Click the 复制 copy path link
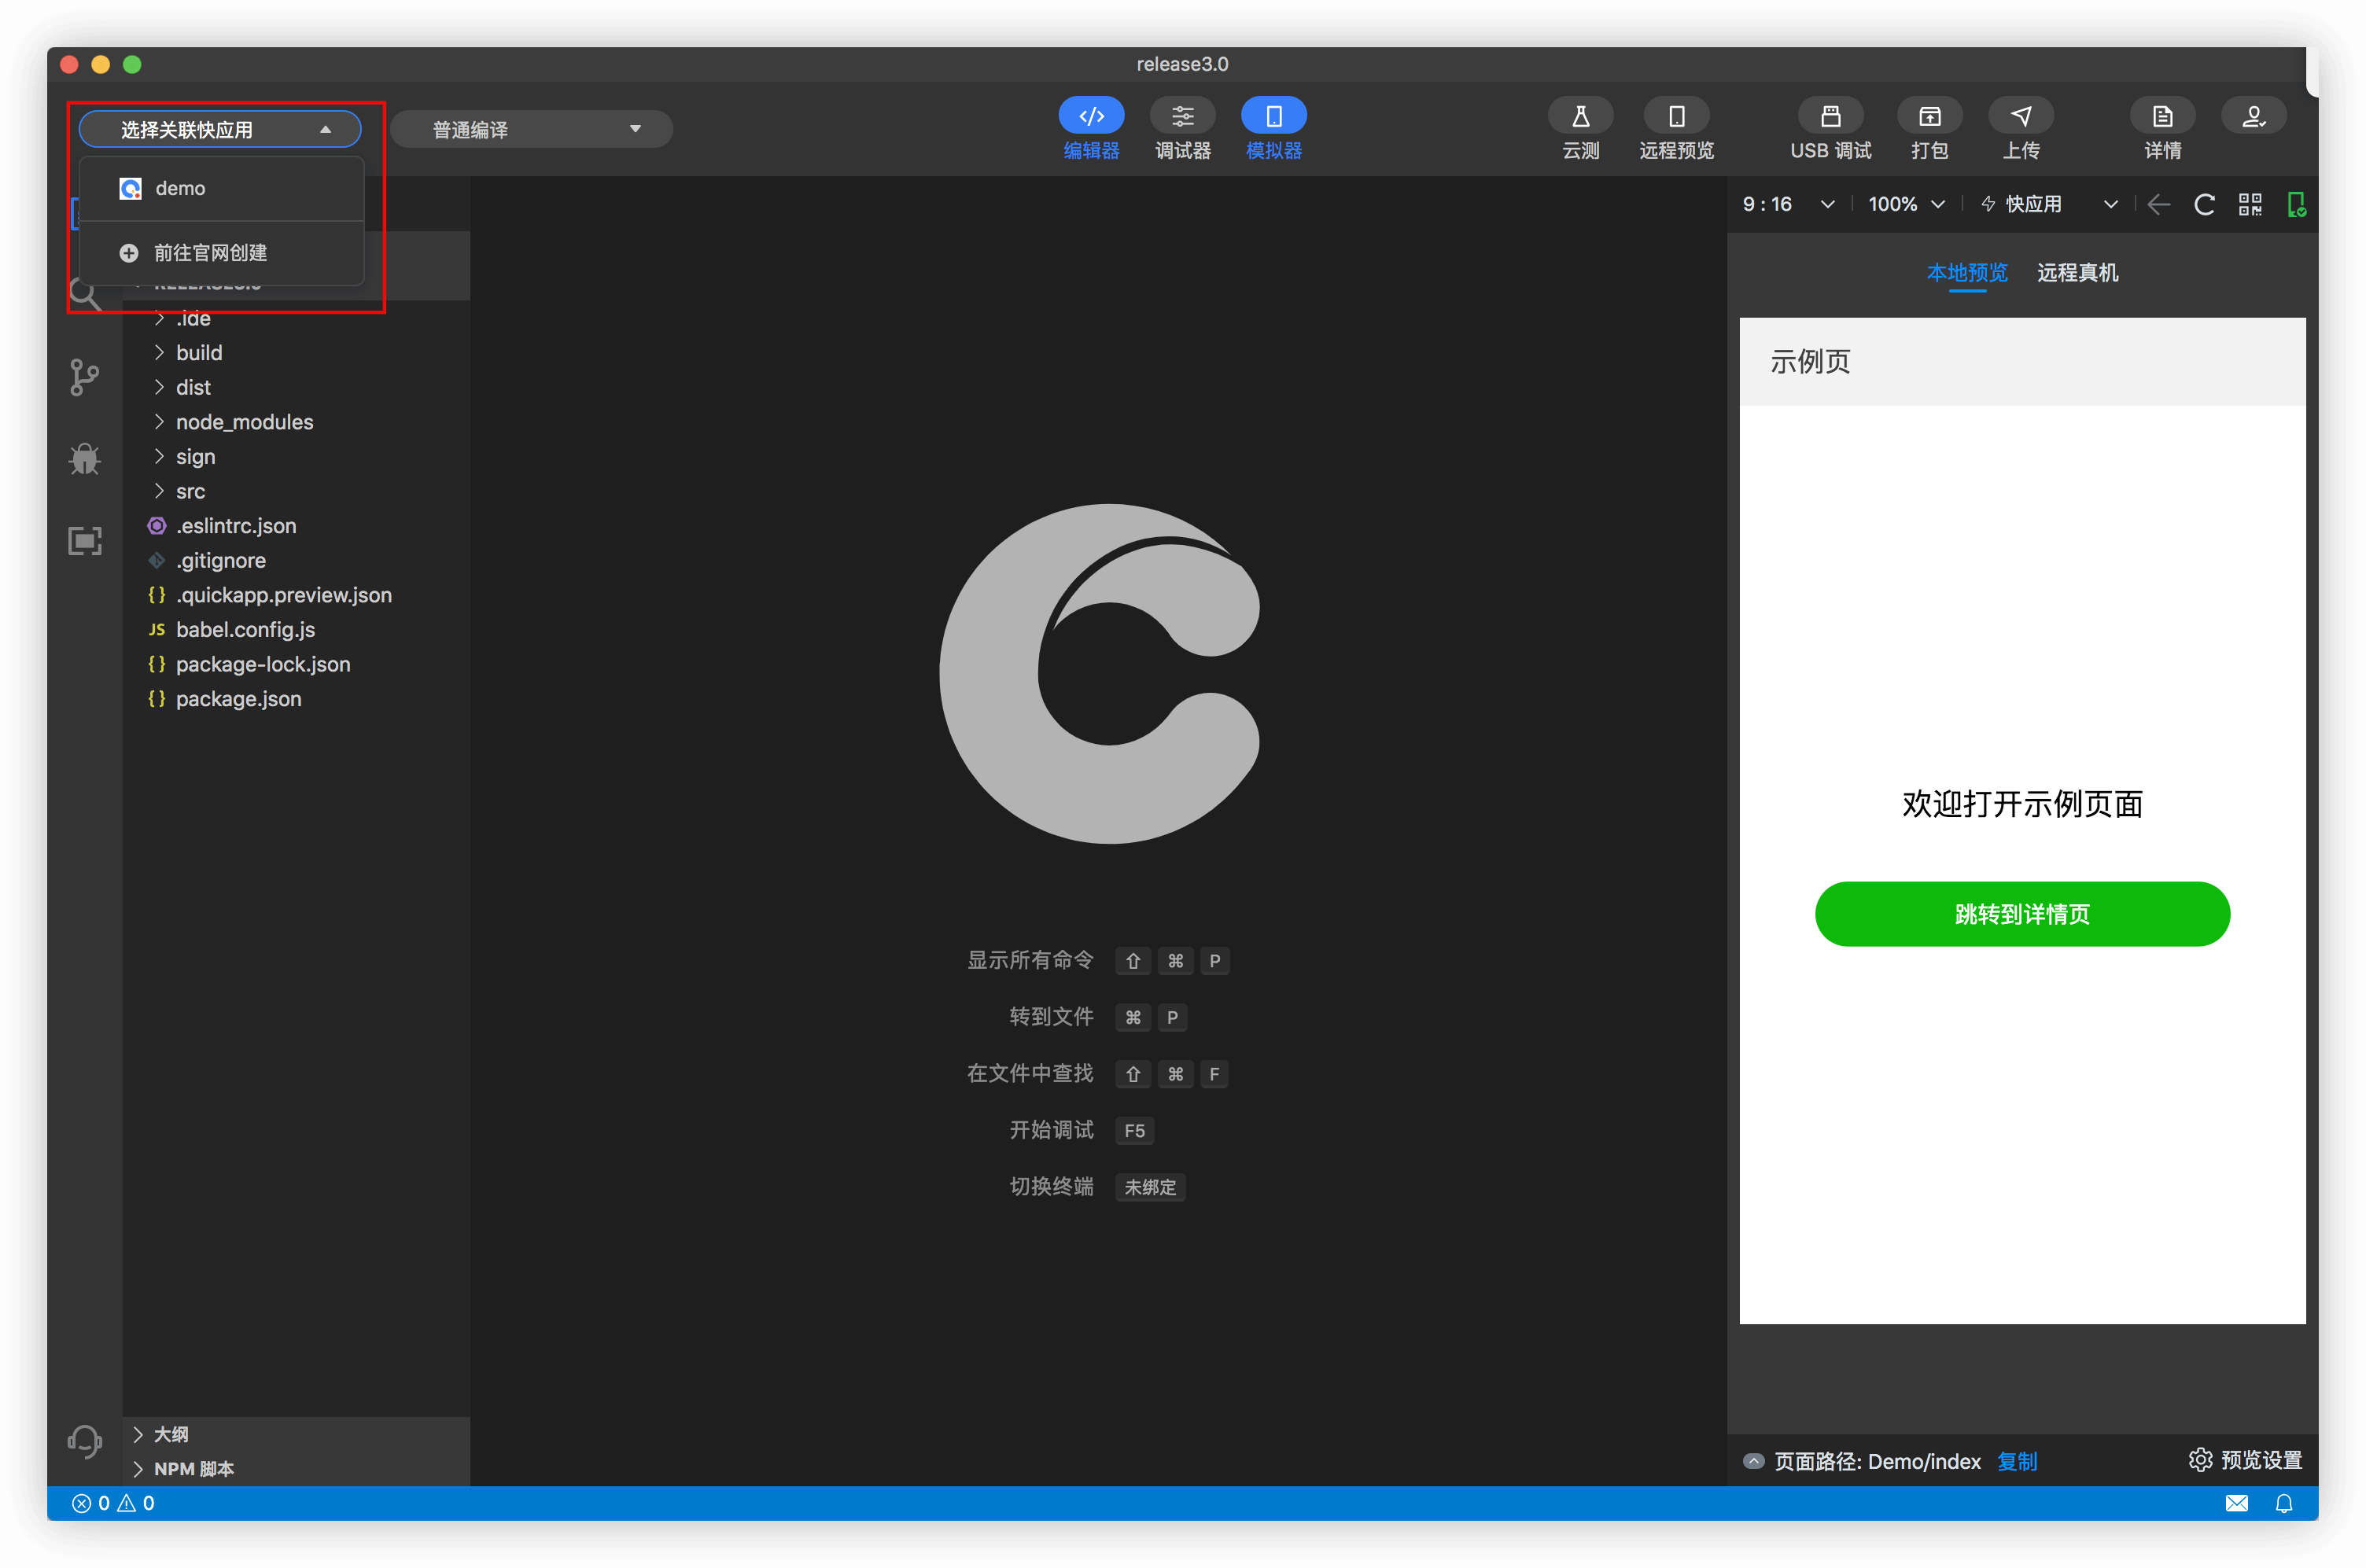This screenshot has height=1568, width=2366. 2016,1461
